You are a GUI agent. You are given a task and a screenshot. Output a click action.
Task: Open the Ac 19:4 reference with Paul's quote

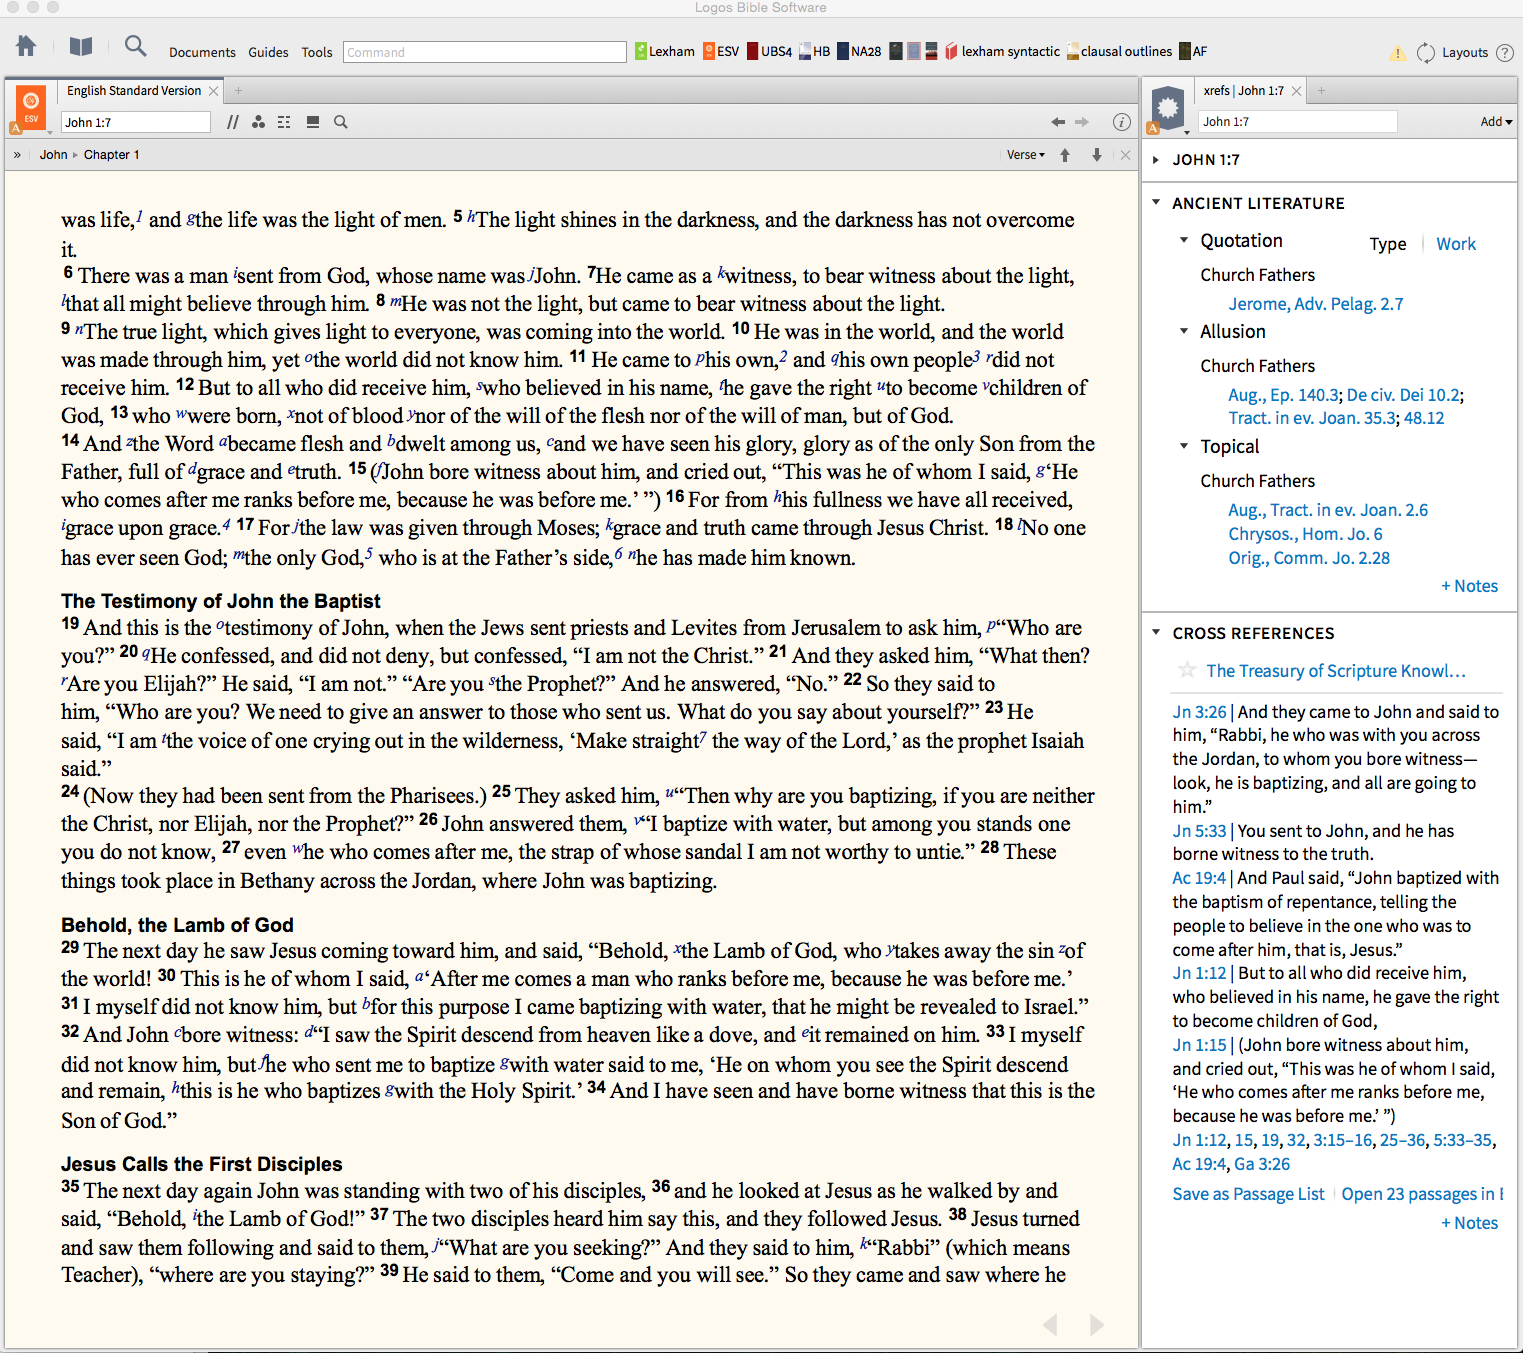click(x=1199, y=878)
